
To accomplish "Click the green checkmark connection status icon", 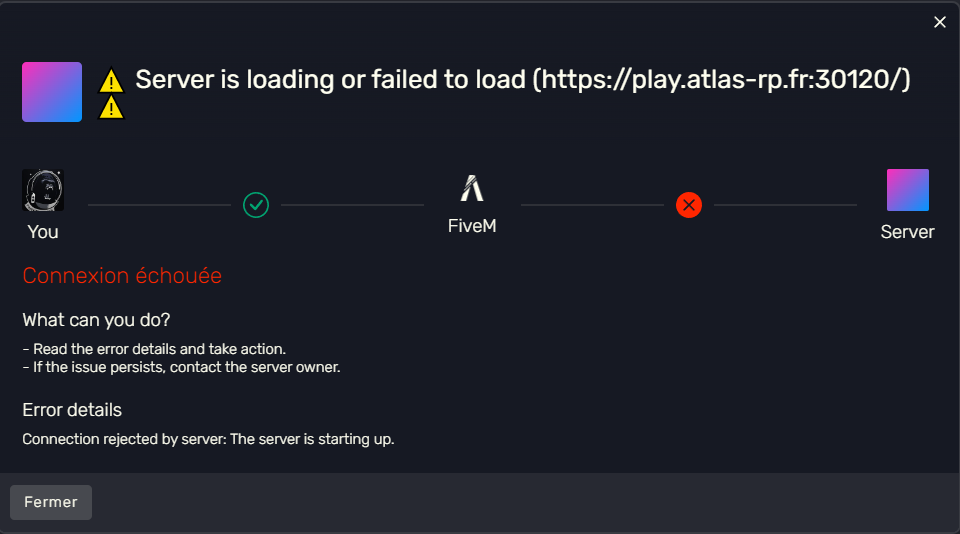I will (x=256, y=205).
